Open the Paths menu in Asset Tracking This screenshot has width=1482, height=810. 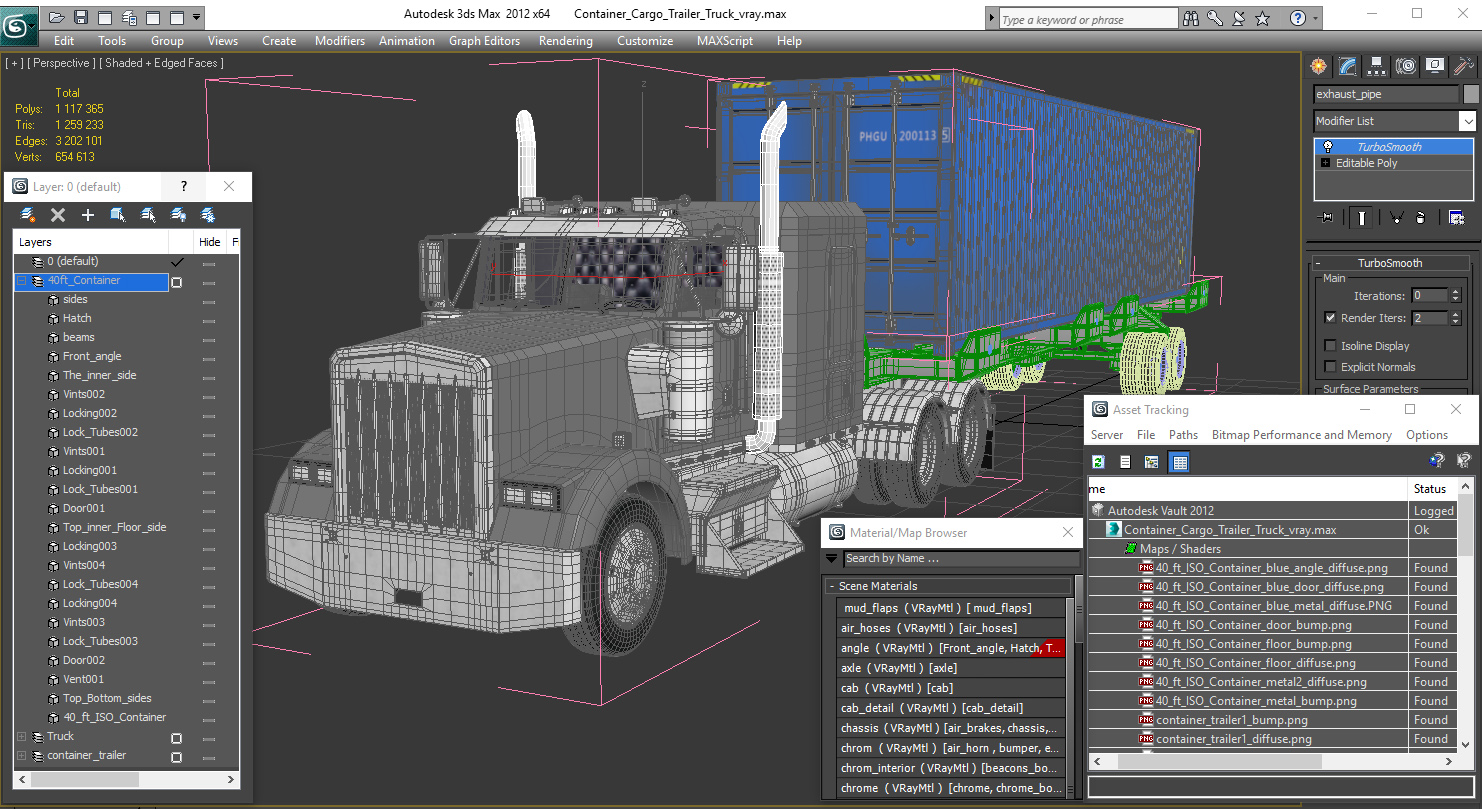click(x=1183, y=435)
